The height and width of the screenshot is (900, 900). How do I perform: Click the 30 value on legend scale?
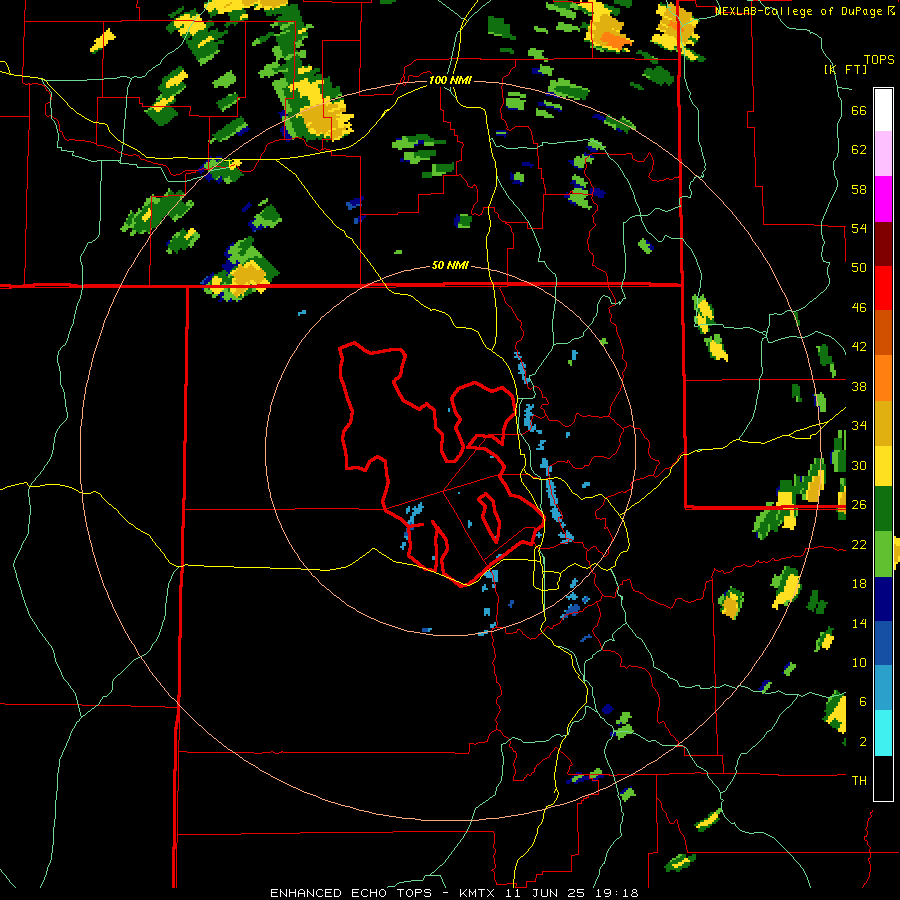859,465
